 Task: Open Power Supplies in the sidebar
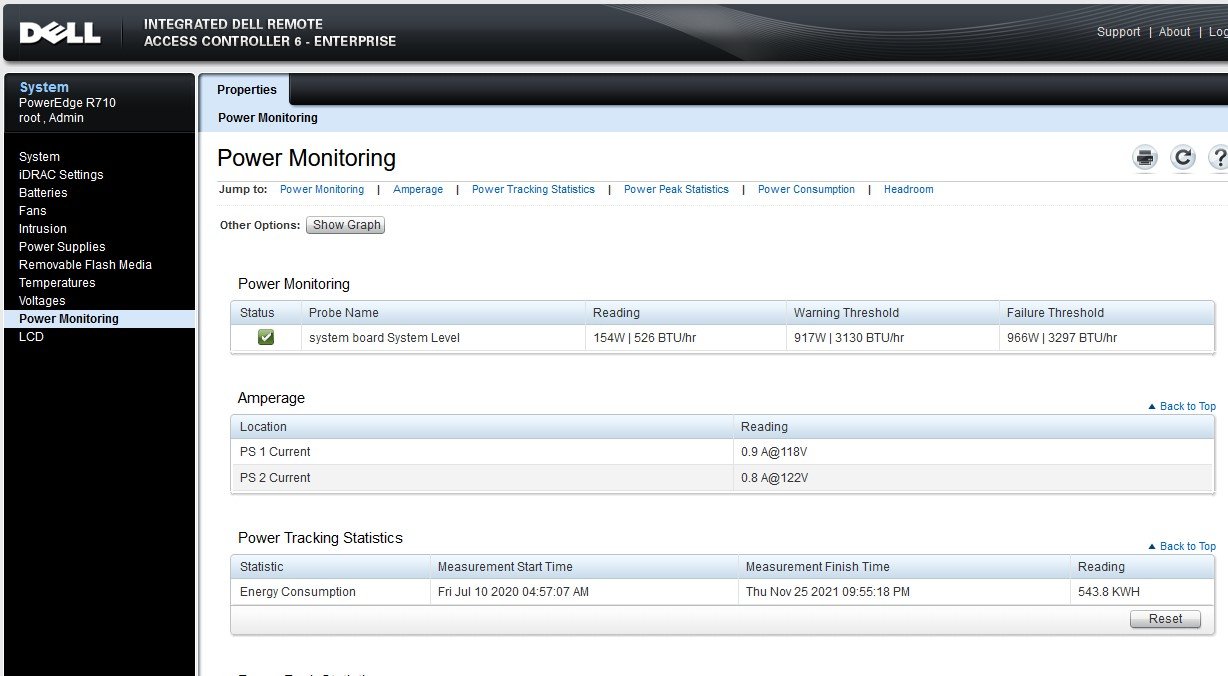pyautogui.click(x=62, y=247)
